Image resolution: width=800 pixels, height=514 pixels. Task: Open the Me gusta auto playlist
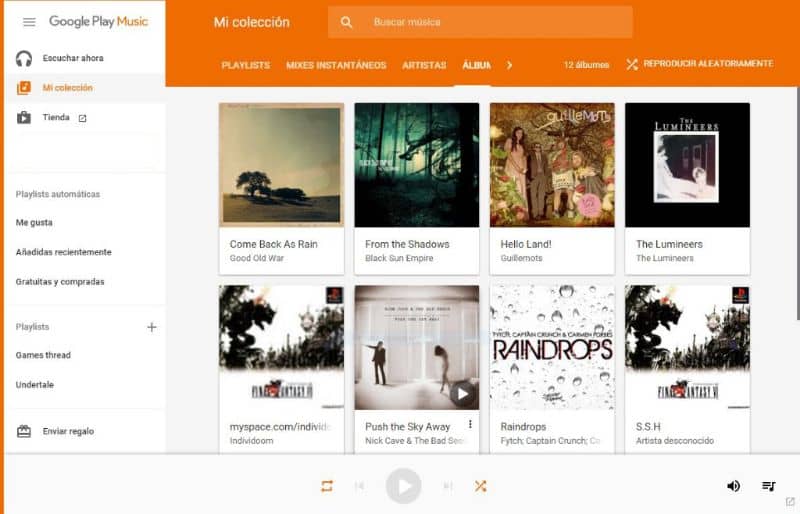[34, 223]
